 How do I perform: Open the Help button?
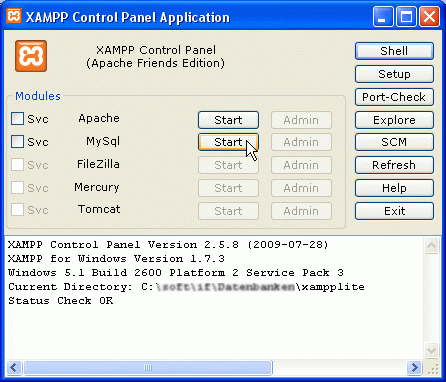394,188
